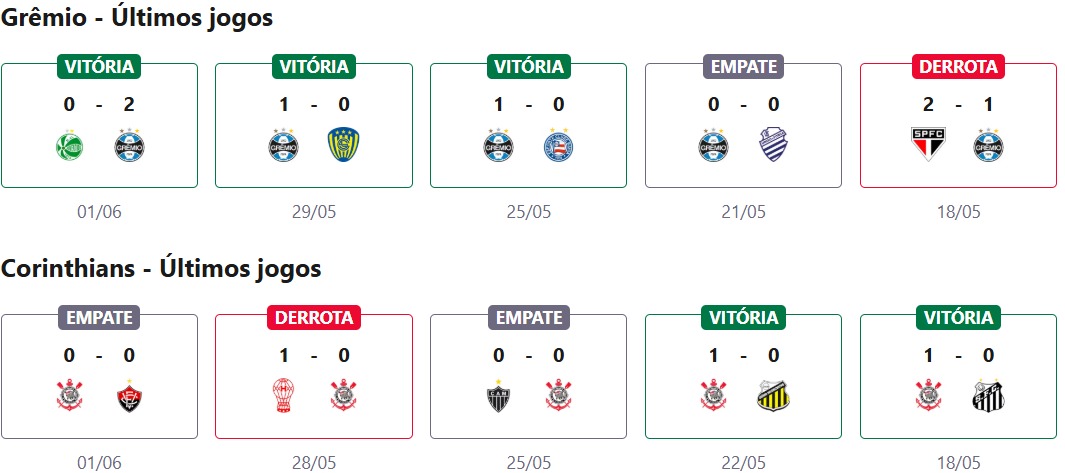Click the Atlético Mineiro crest in the 25/05 draw
The height and width of the screenshot is (473, 1065).
tap(499, 397)
